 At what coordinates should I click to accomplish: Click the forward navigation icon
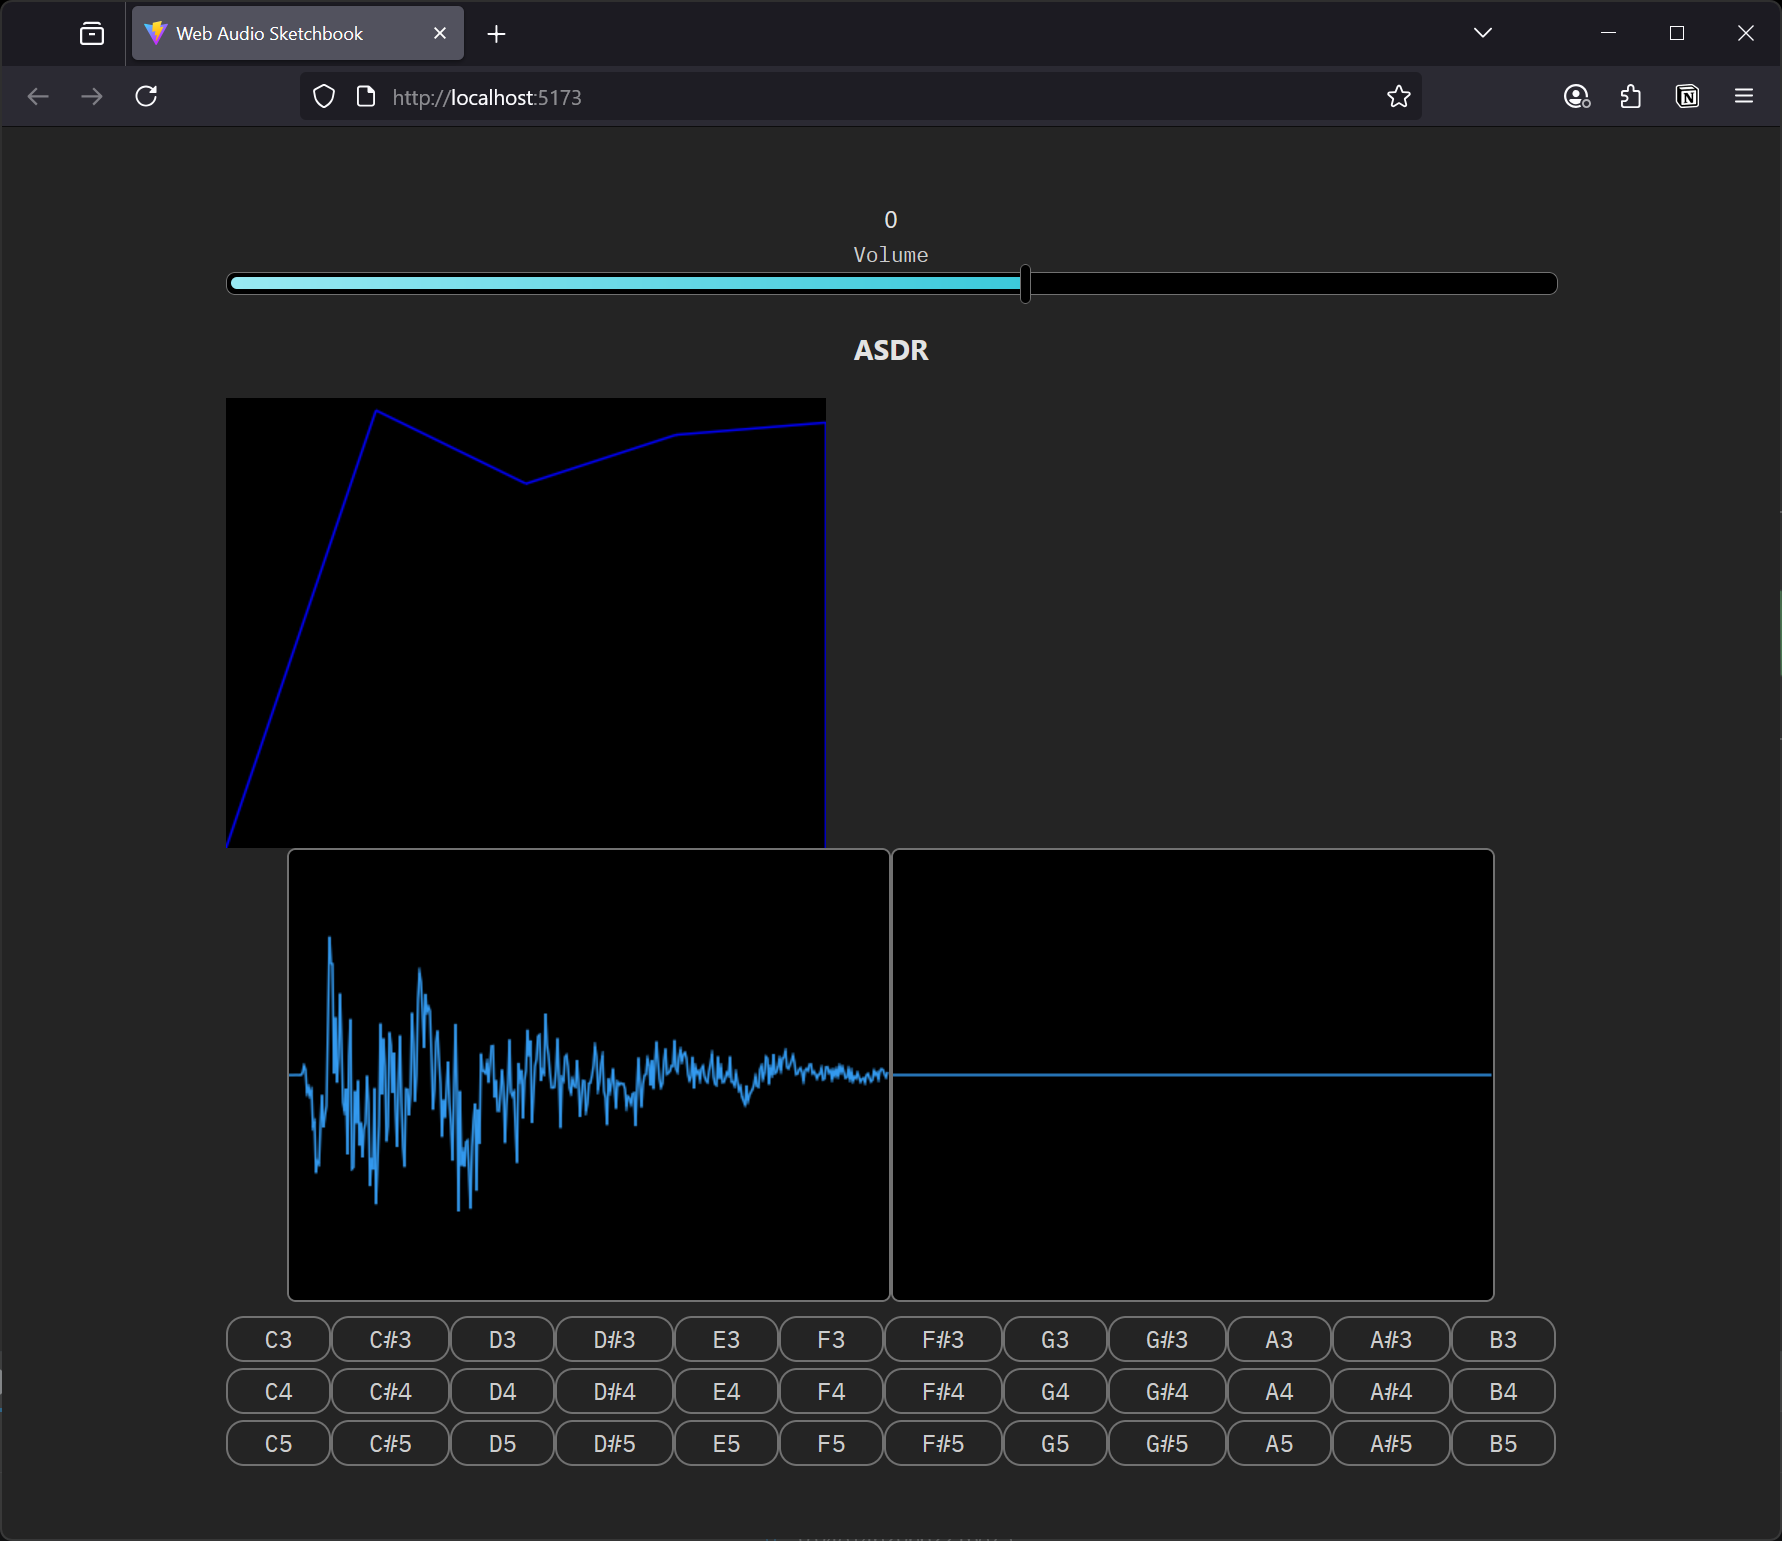tap(91, 96)
